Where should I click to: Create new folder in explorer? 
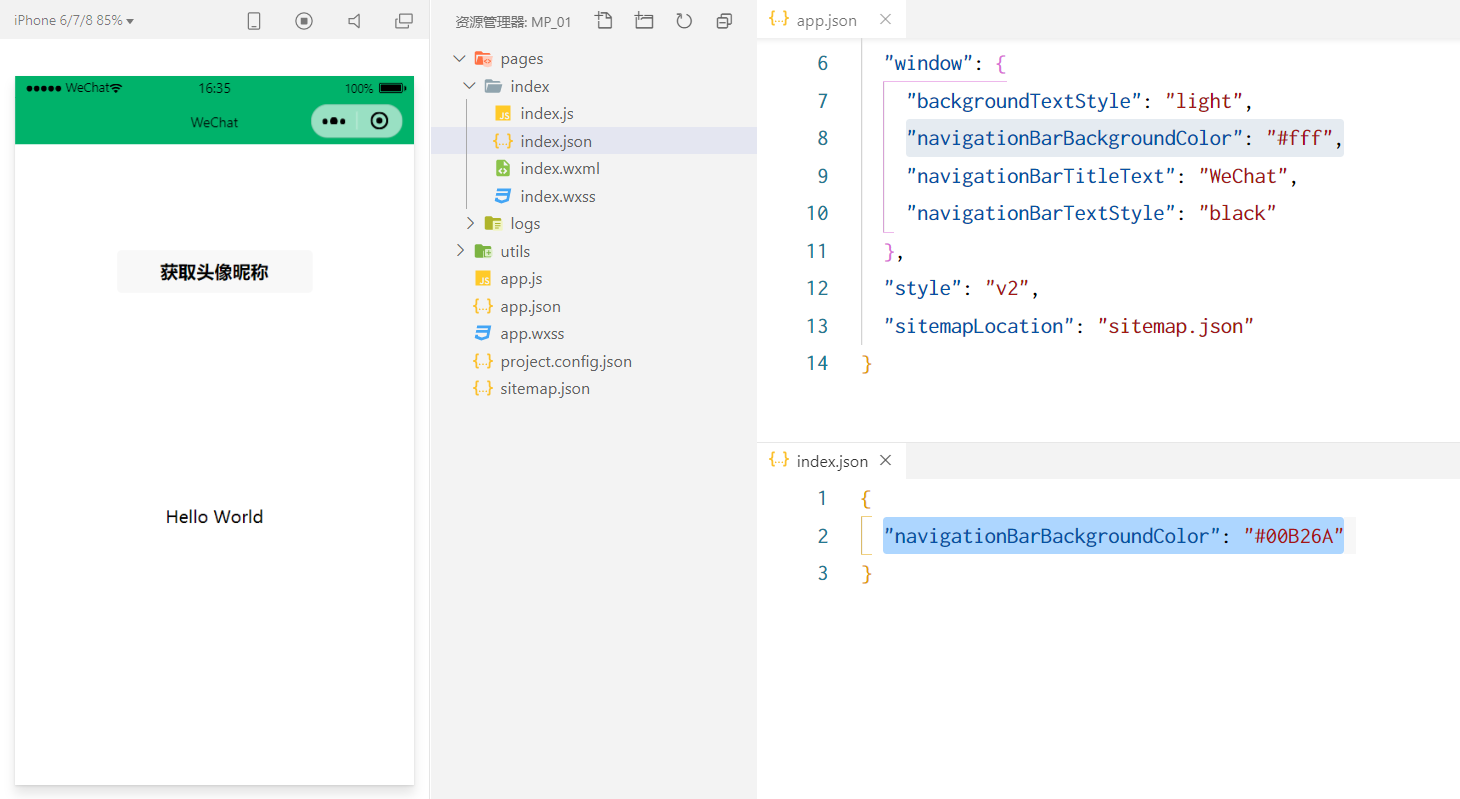point(644,21)
